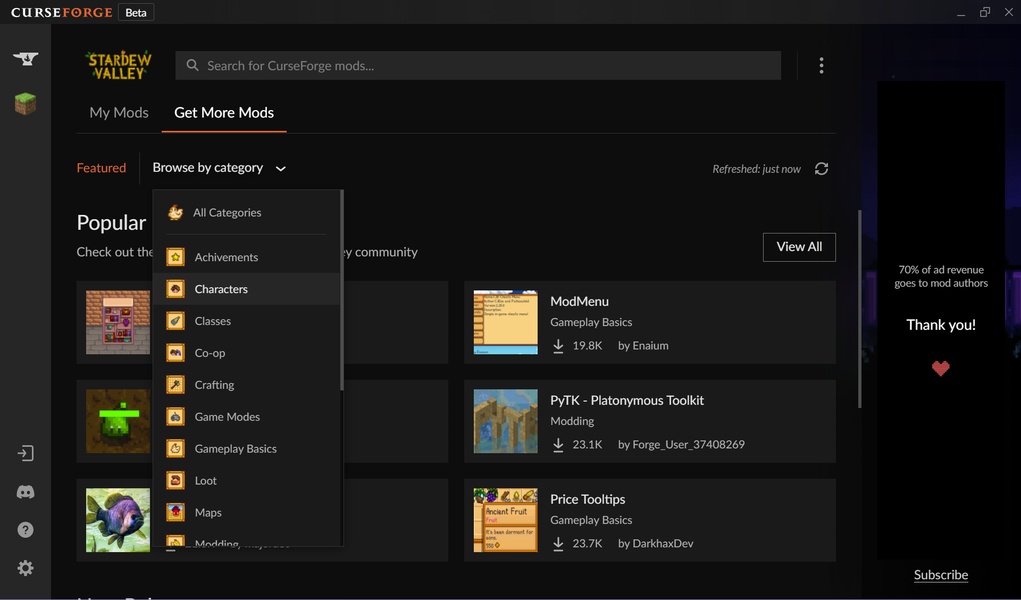
Task: Click the refresh icon beside Refreshed text
Action: 821,169
